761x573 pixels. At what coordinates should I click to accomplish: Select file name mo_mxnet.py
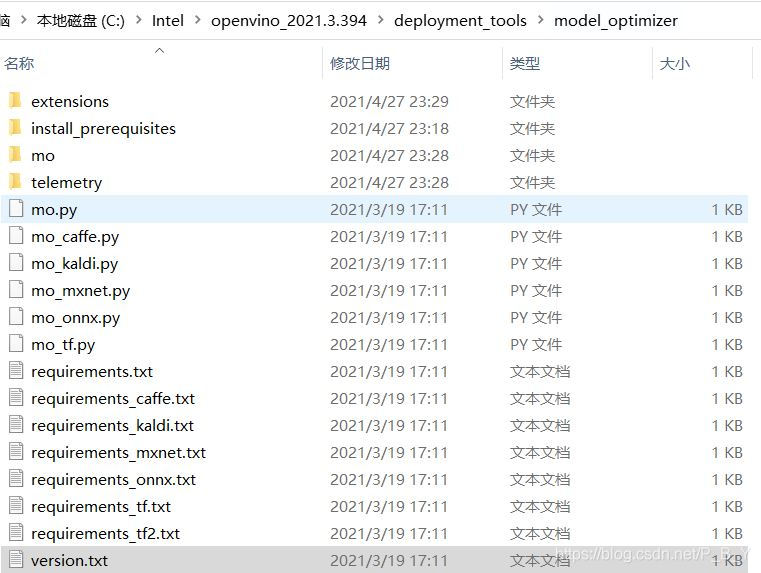tap(81, 291)
